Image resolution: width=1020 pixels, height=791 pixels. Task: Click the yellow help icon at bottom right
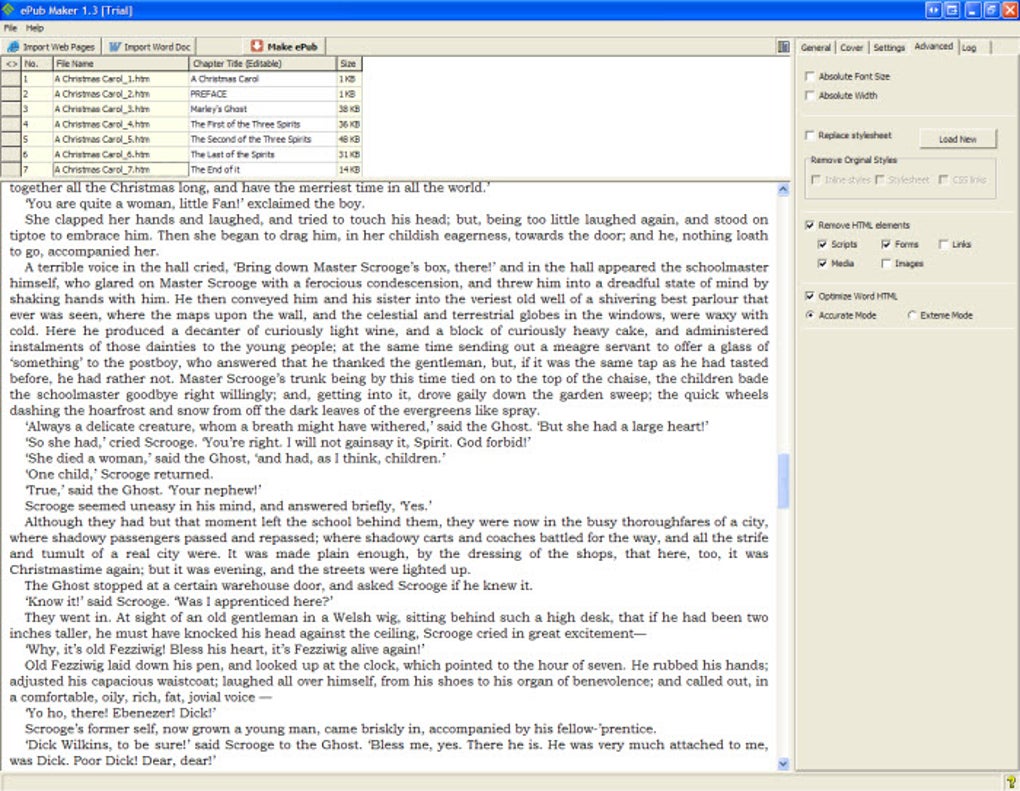[x=1013, y=780]
